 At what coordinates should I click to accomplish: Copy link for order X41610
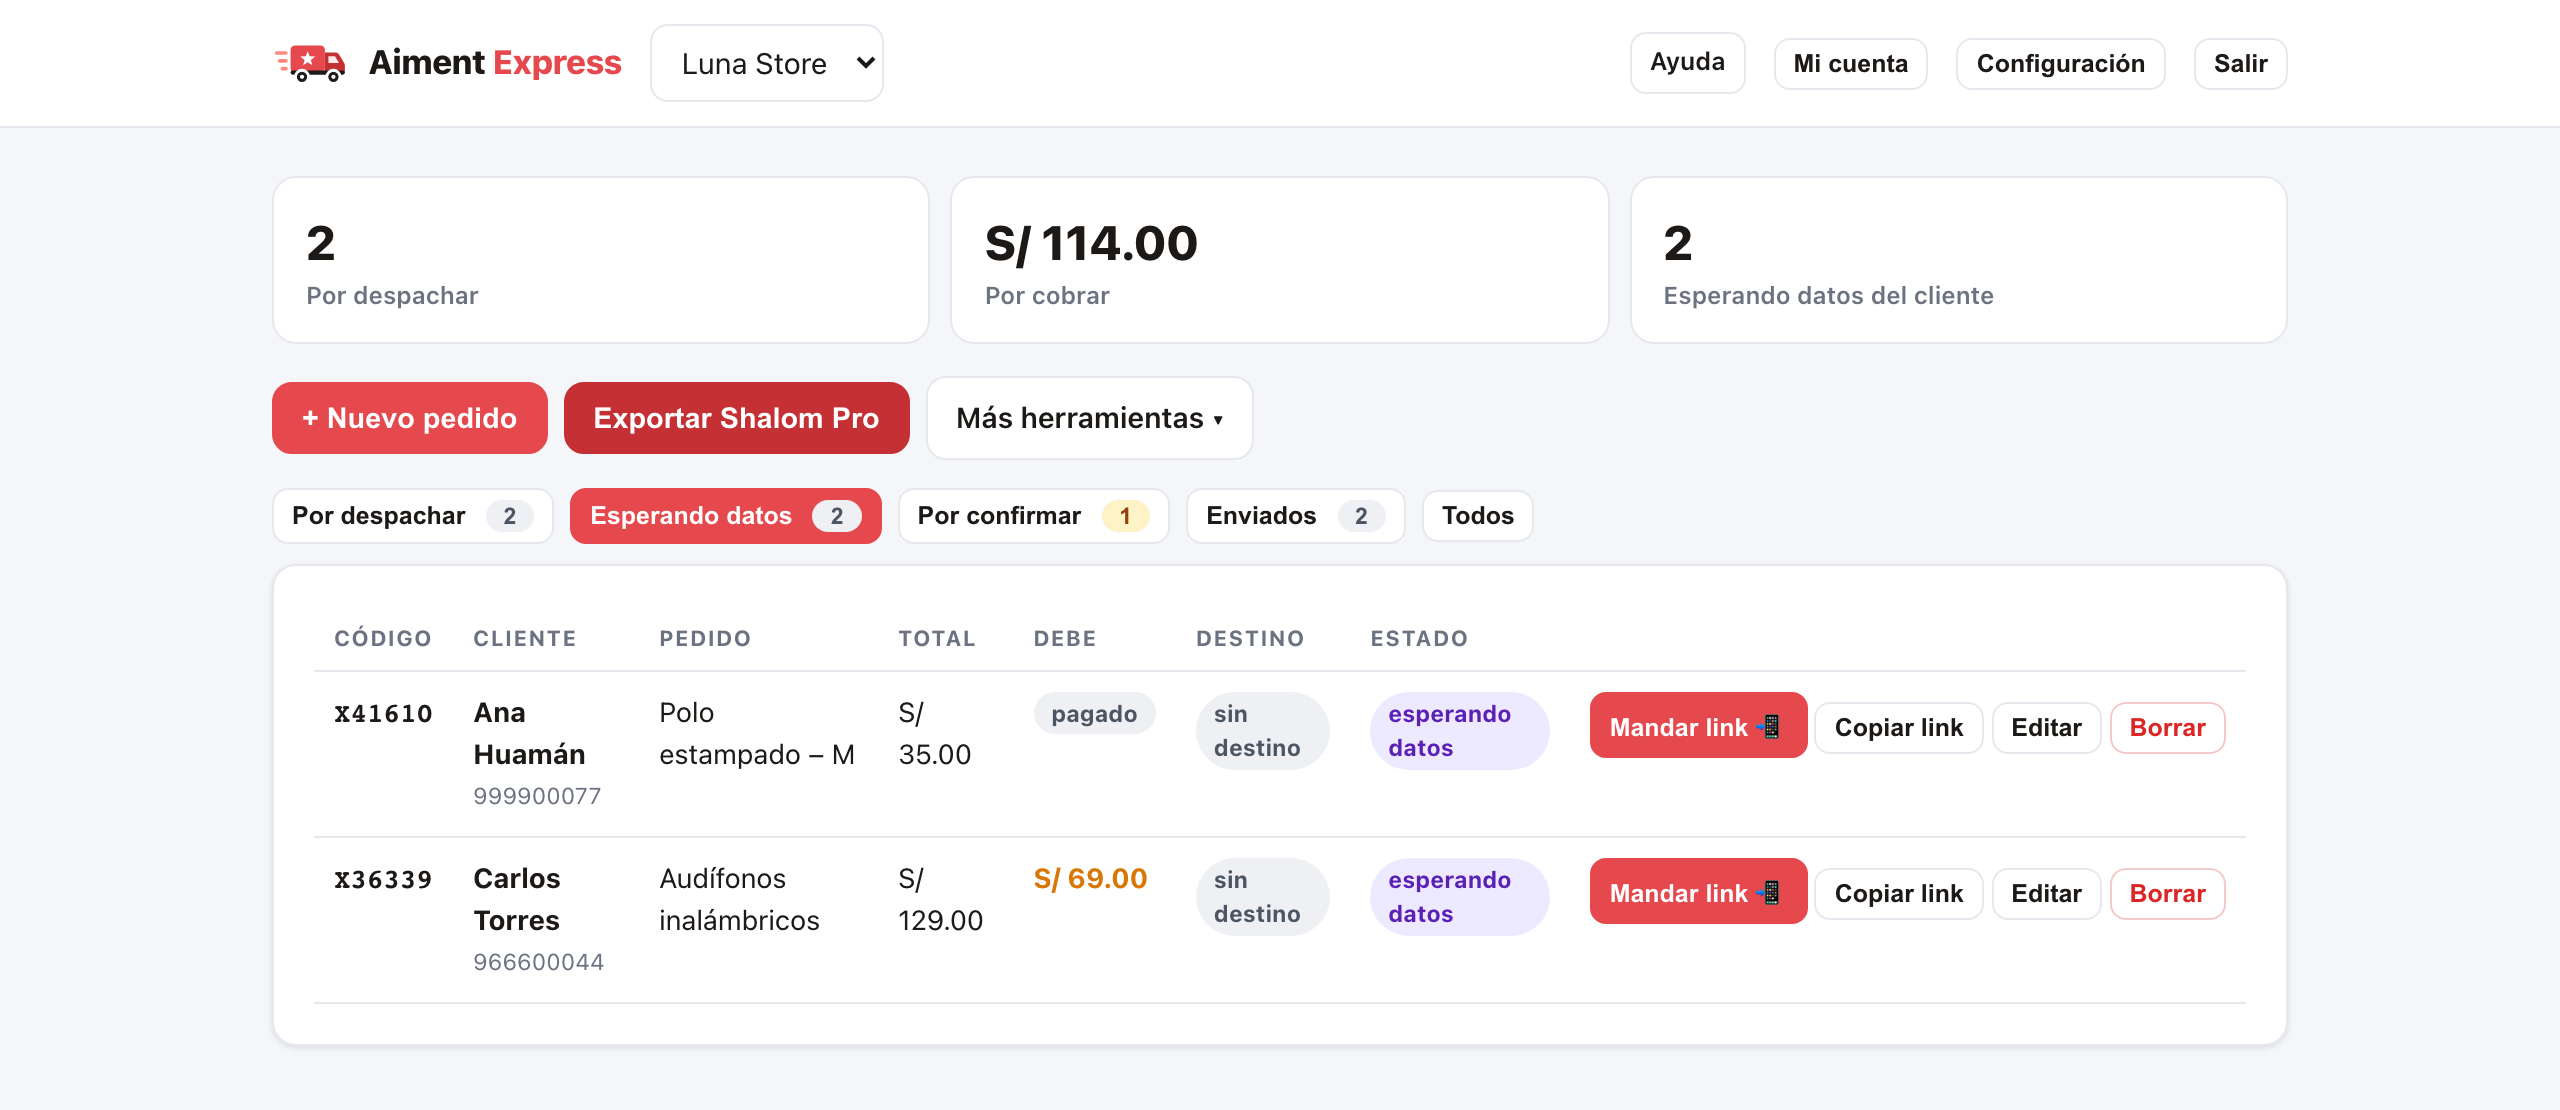[1898, 728]
